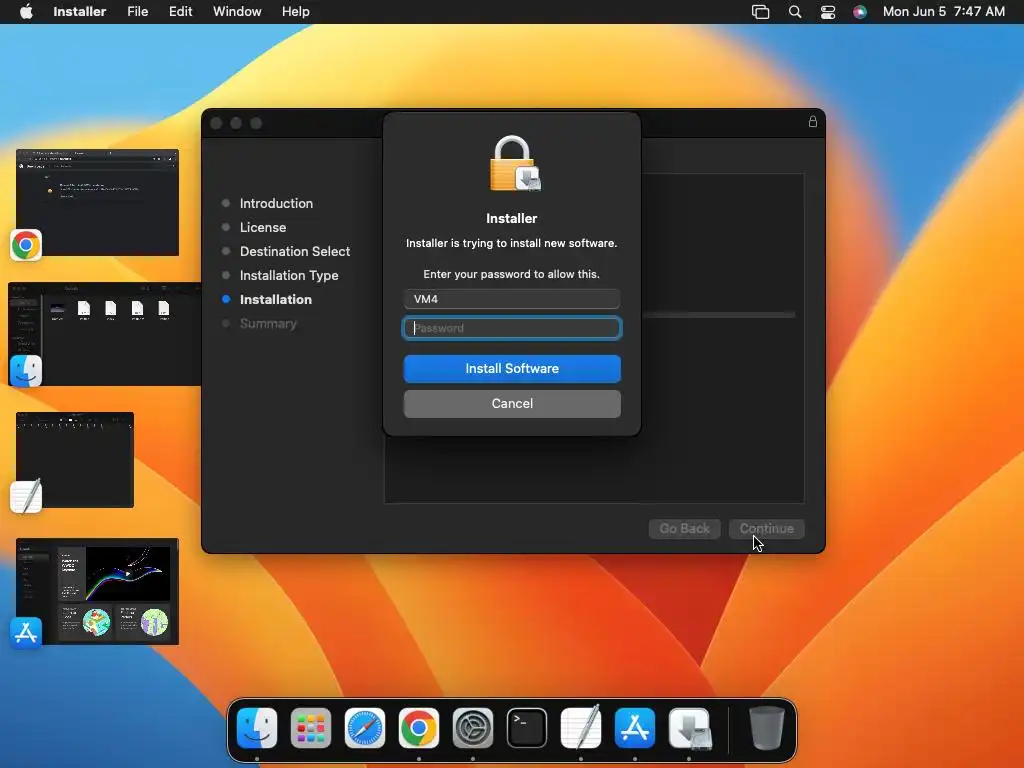The image size is (1024, 768).
Task: Click the padlock installer icon in dialog
Action: (x=515, y=164)
